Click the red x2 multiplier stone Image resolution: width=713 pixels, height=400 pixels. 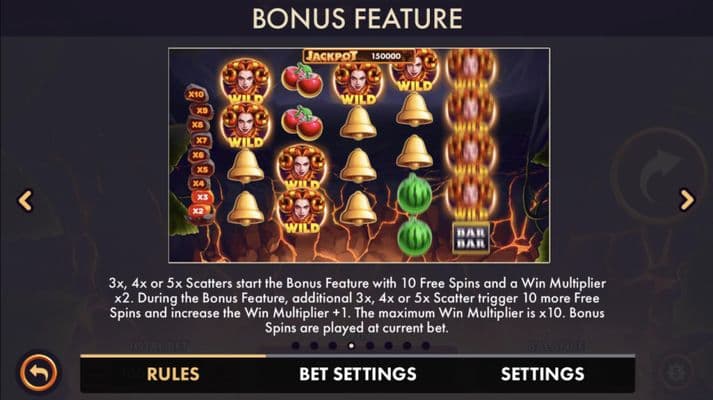click(x=199, y=211)
